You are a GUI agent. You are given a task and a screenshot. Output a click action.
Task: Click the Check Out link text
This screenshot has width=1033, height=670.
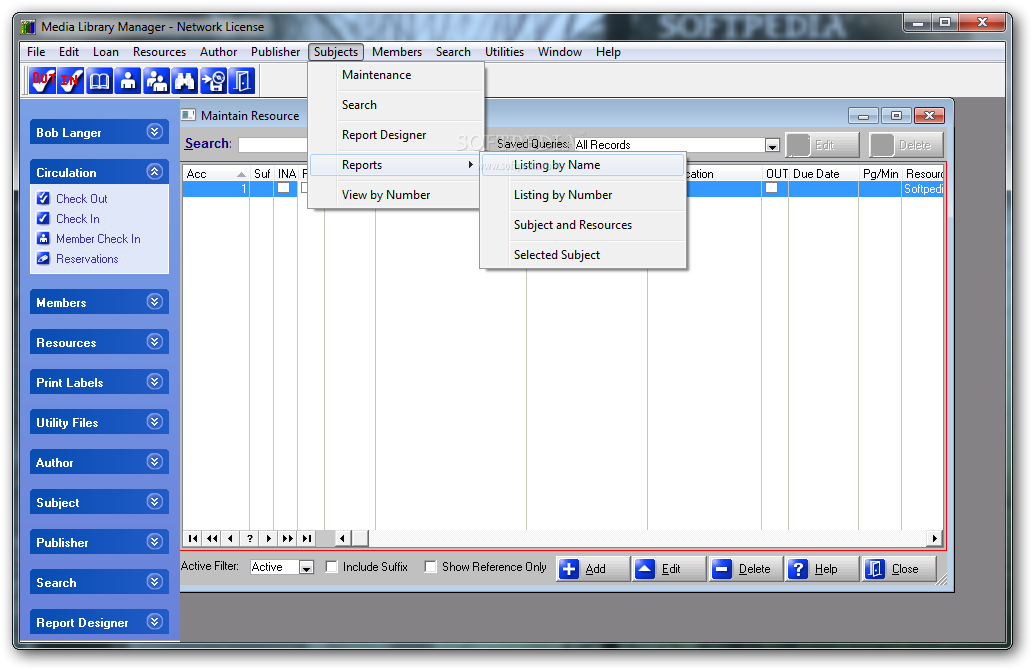82,198
